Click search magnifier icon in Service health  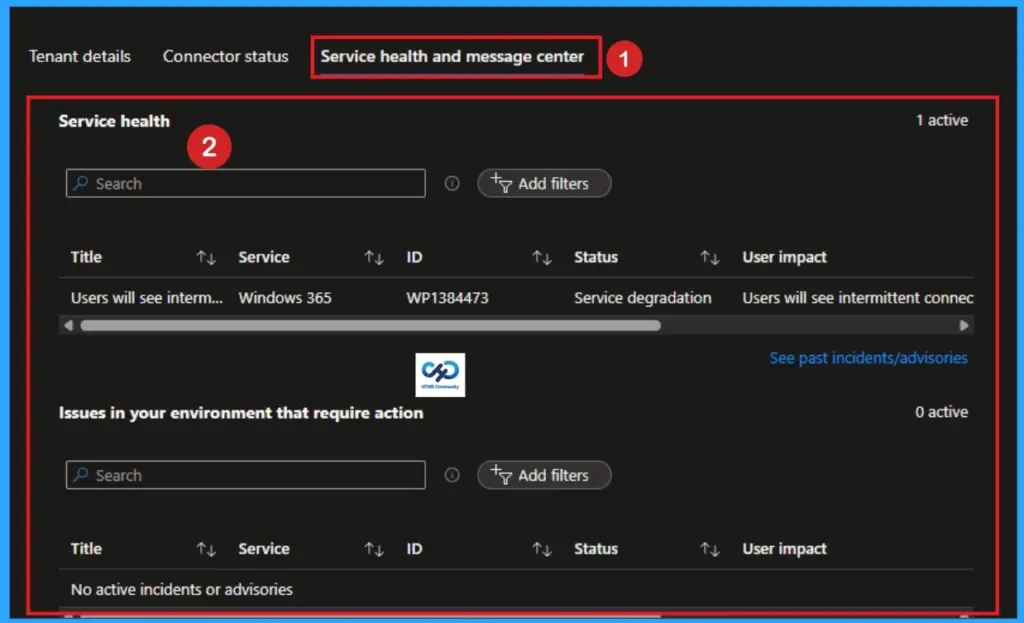[x=81, y=183]
